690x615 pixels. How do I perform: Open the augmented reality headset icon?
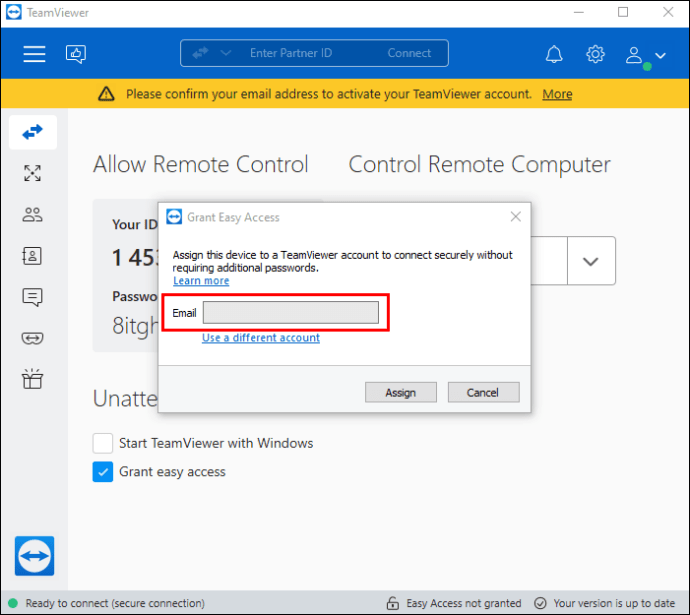point(32,338)
